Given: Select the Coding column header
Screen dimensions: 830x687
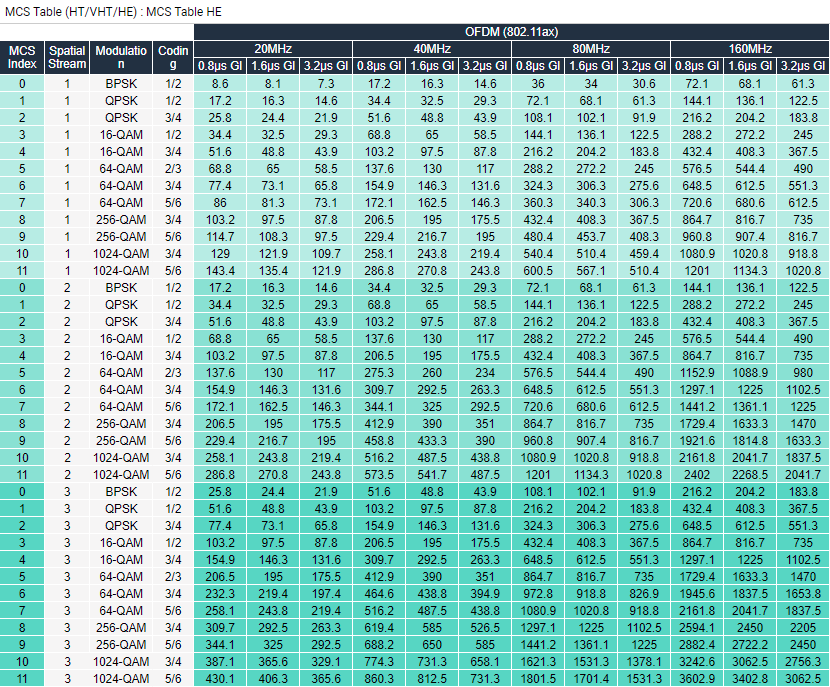Looking at the screenshot, I should click(173, 58).
